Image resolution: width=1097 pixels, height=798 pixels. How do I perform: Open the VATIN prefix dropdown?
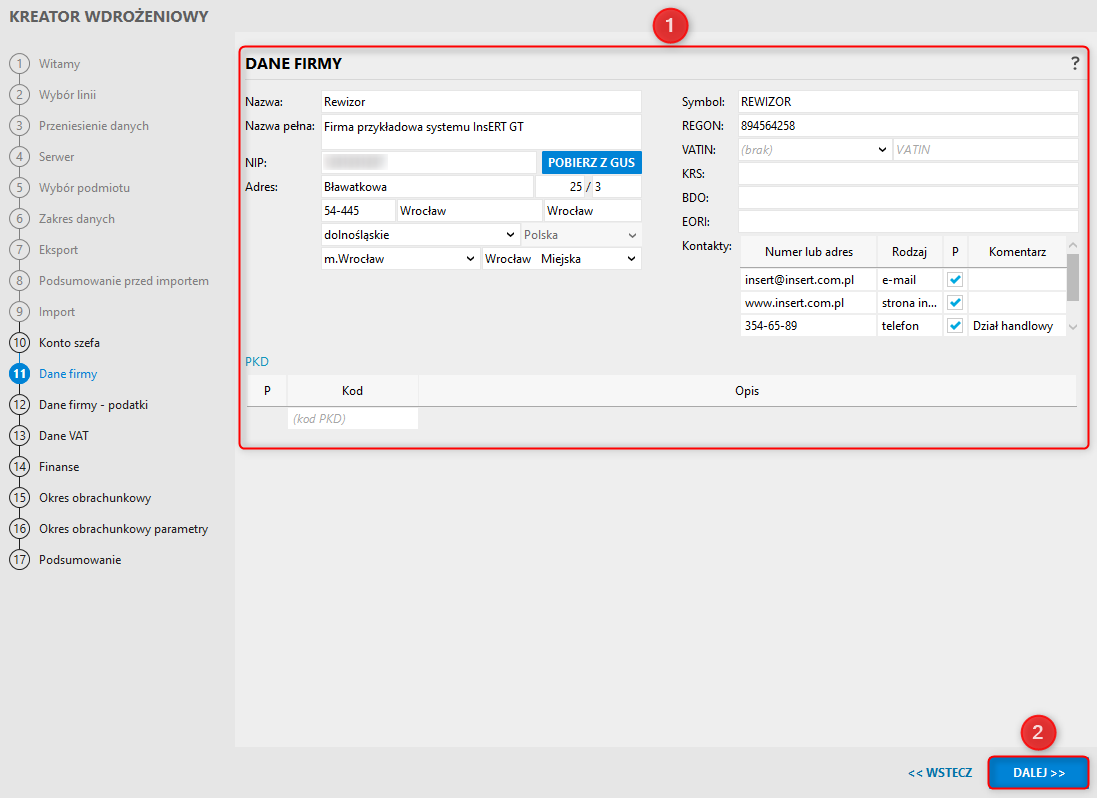click(x=814, y=149)
